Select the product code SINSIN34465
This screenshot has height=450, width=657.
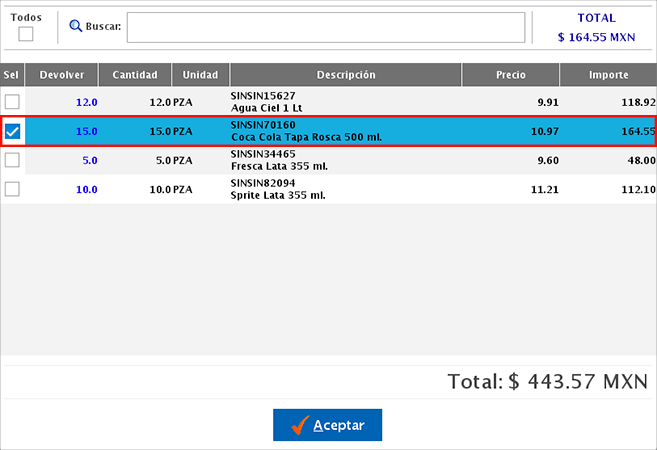click(263, 154)
